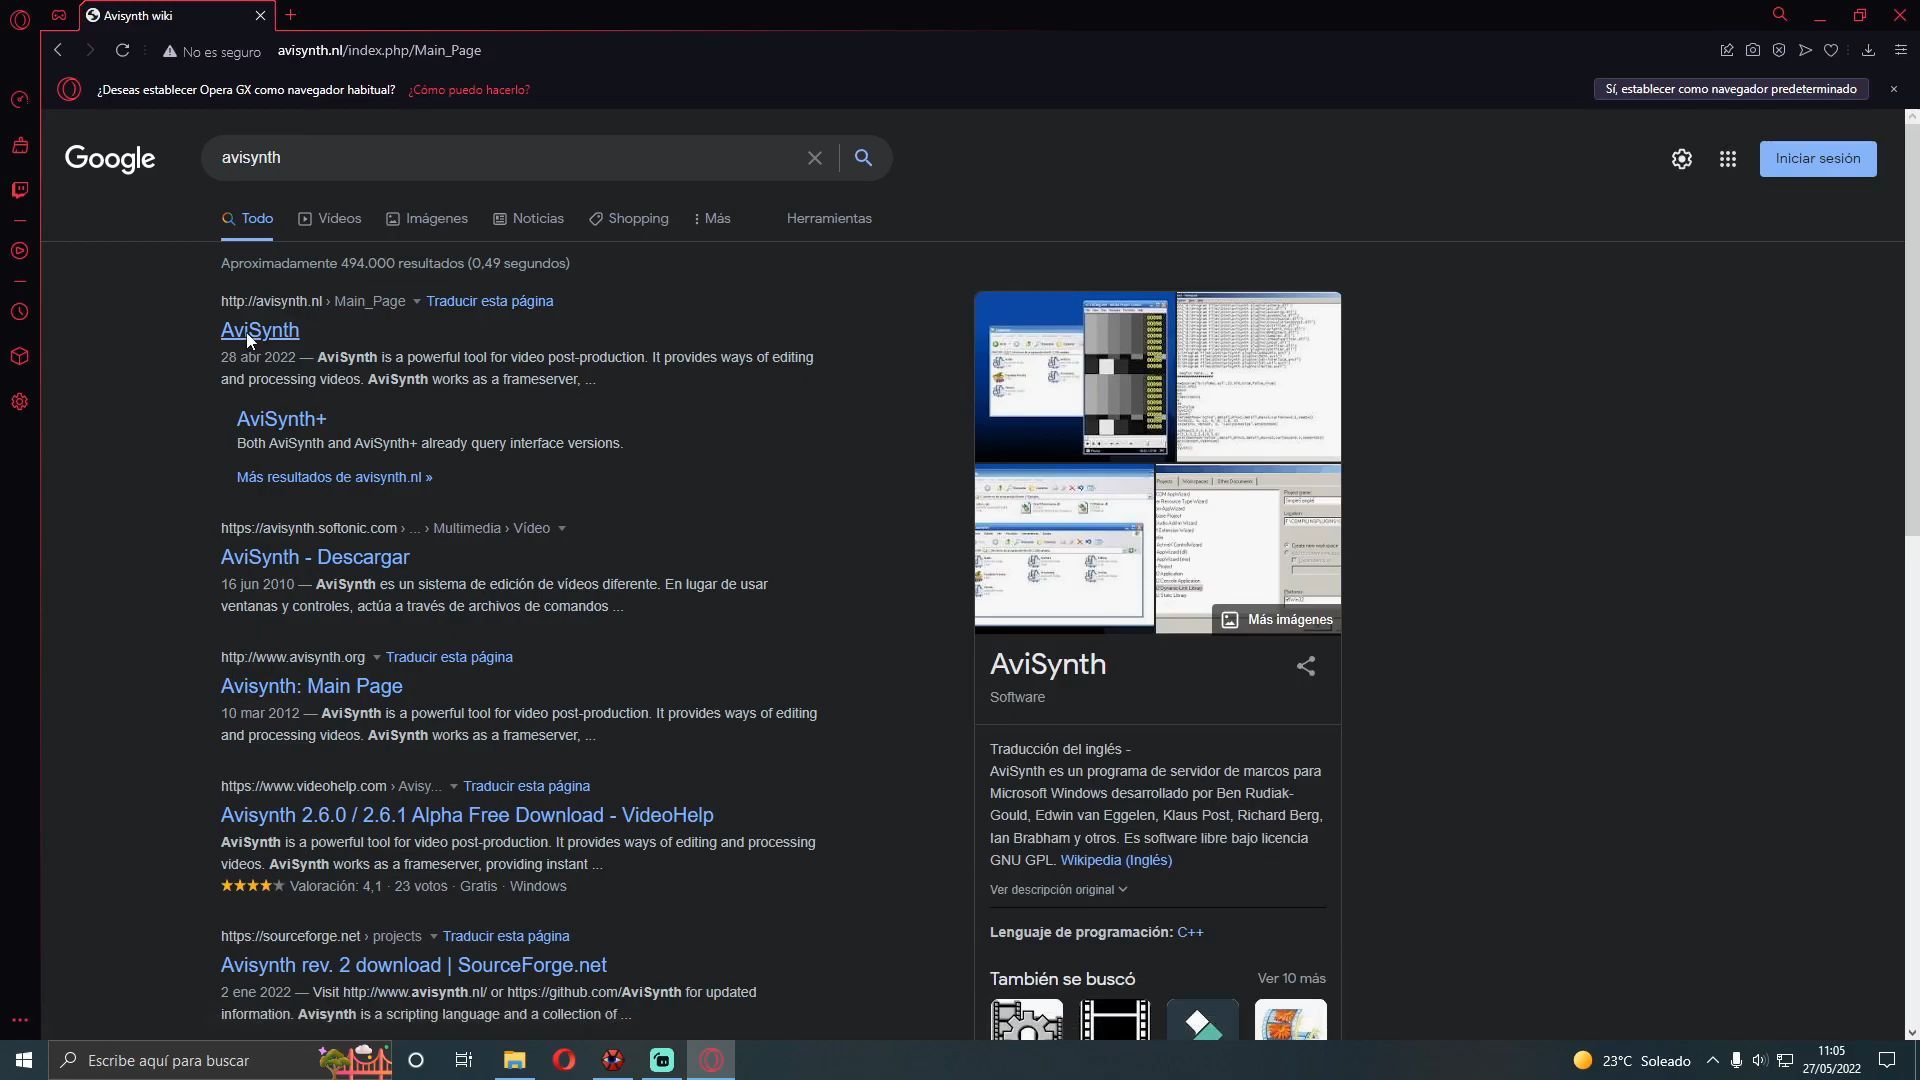Open Google apps grid
This screenshot has width=1920, height=1080.
1728,159
